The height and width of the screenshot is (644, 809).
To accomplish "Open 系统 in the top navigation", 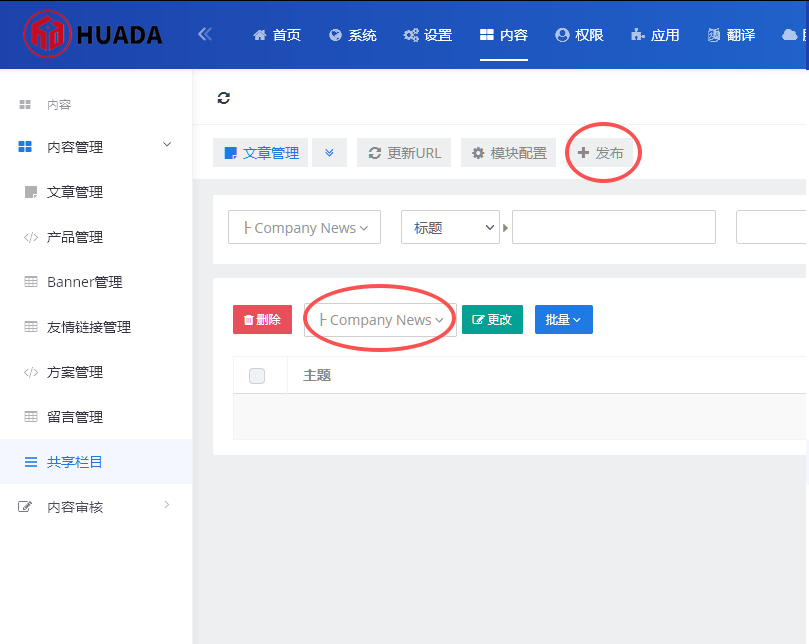I will pos(353,35).
